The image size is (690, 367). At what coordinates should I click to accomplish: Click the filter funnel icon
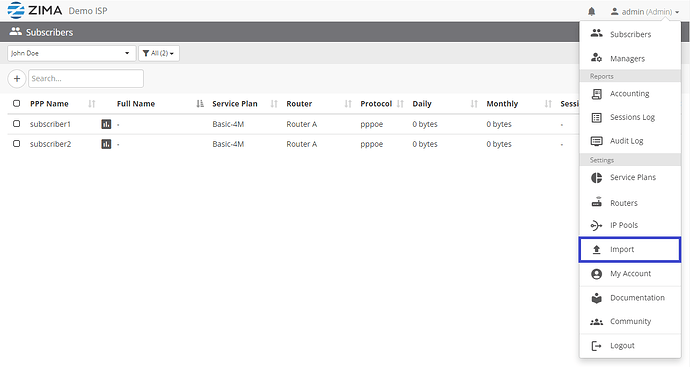click(146, 53)
